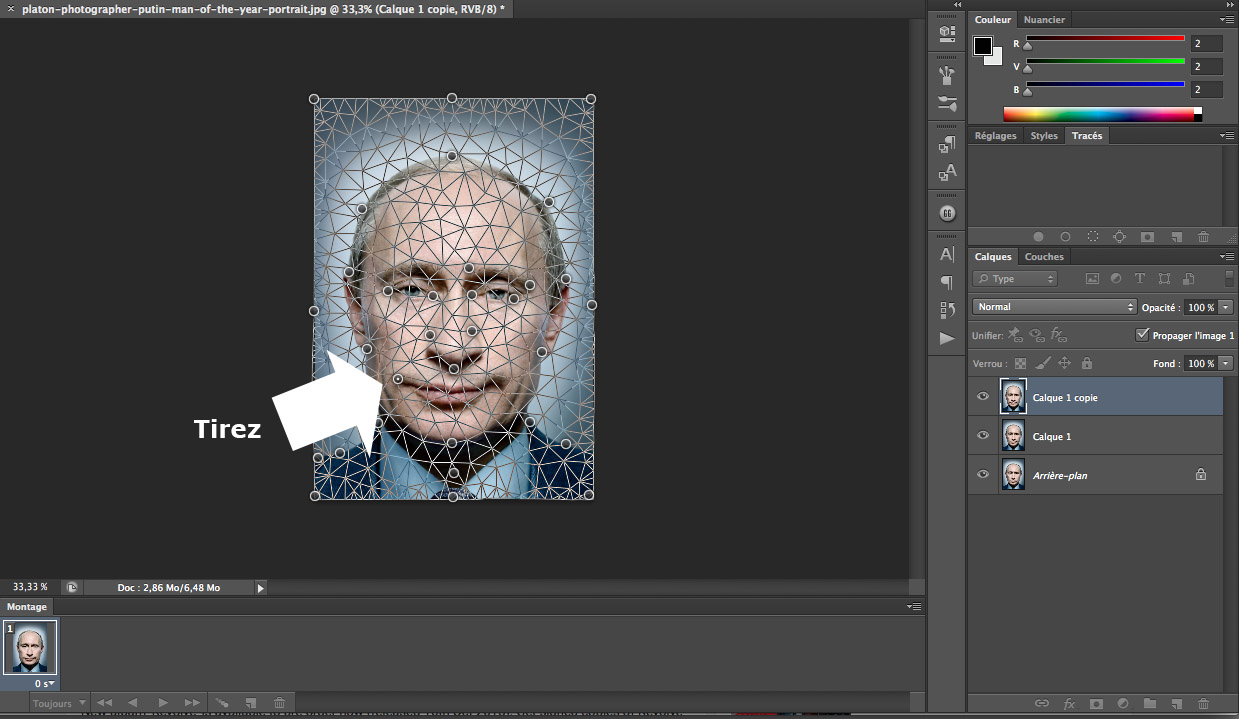The height and width of the screenshot is (719, 1239).
Task: Uncheck the Propager l'image 1 checkbox
Action: click(x=1143, y=335)
